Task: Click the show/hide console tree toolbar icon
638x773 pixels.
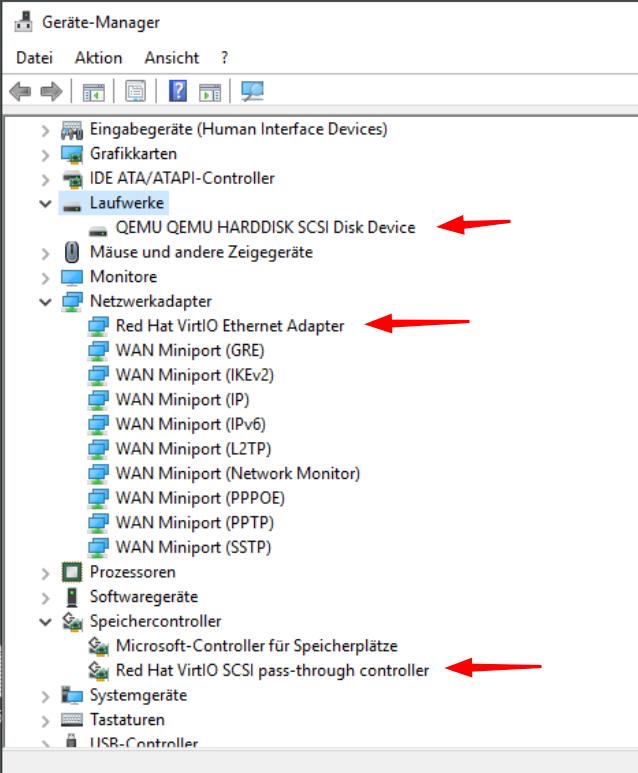Action: point(93,92)
